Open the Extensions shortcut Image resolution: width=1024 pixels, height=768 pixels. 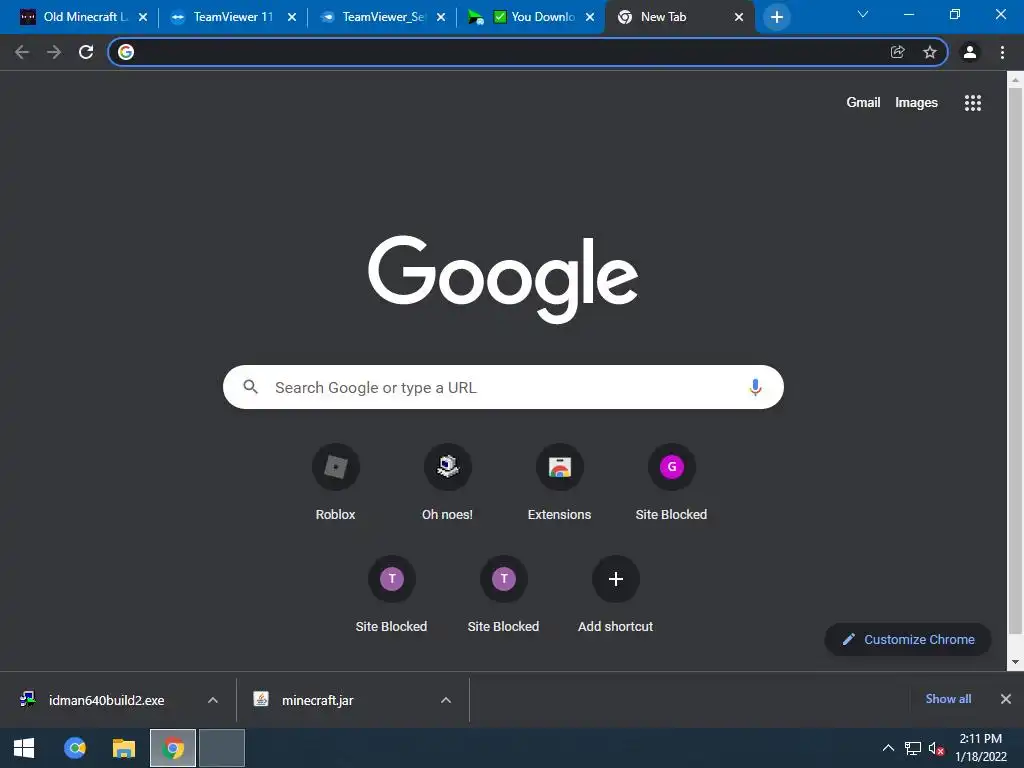click(560, 482)
